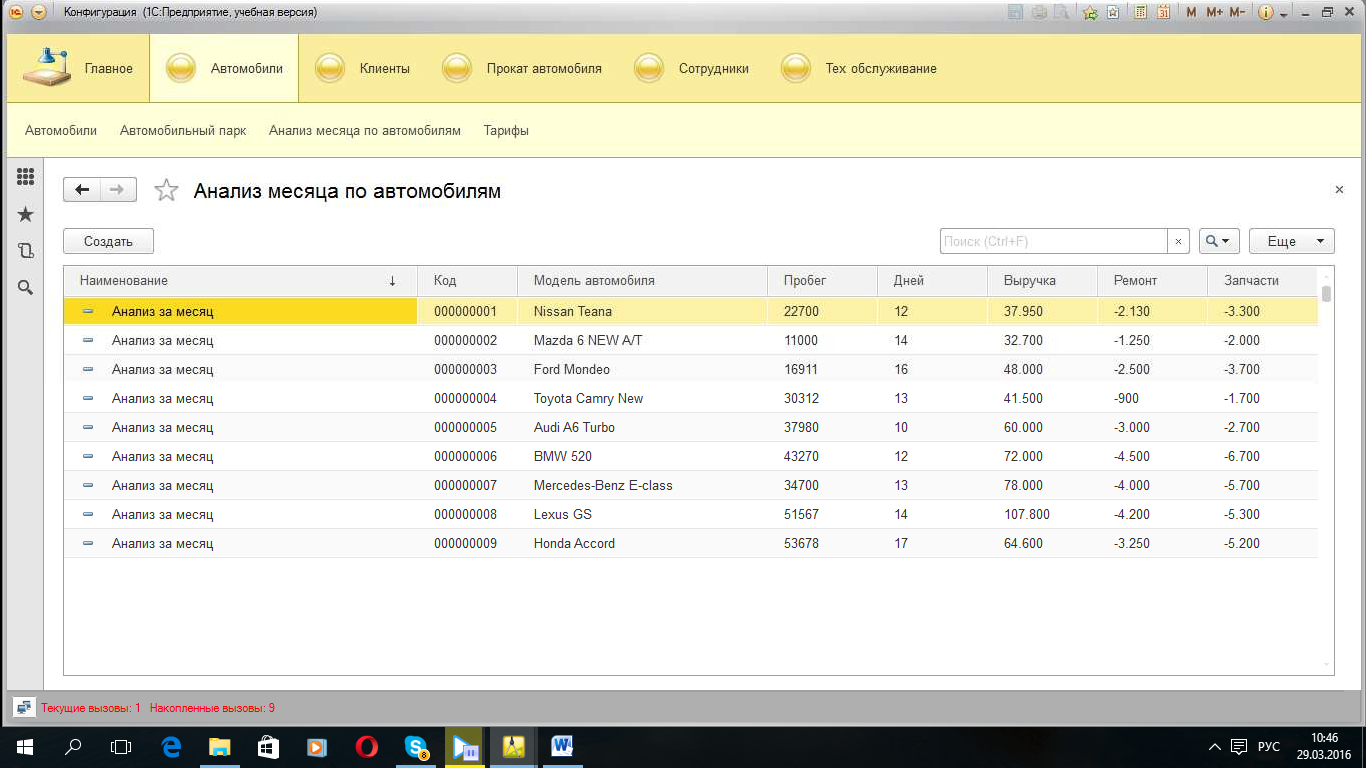1366x768 pixels.
Task: Click the Модель автомобиля column header
Action: pyautogui.click(x=642, y=280)
